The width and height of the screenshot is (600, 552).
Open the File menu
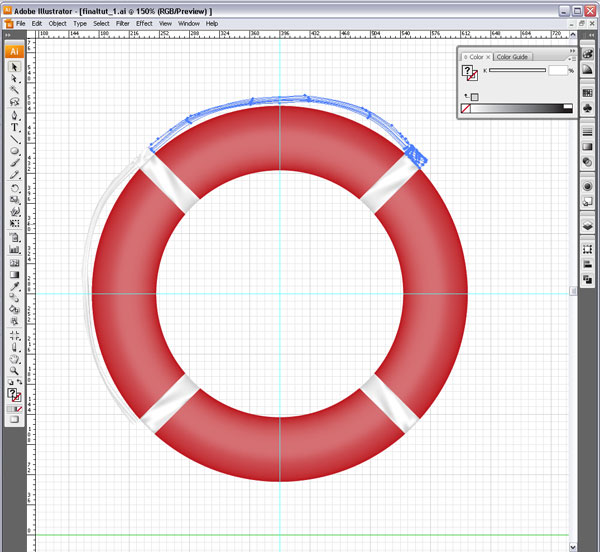click(x=20, y=24)
